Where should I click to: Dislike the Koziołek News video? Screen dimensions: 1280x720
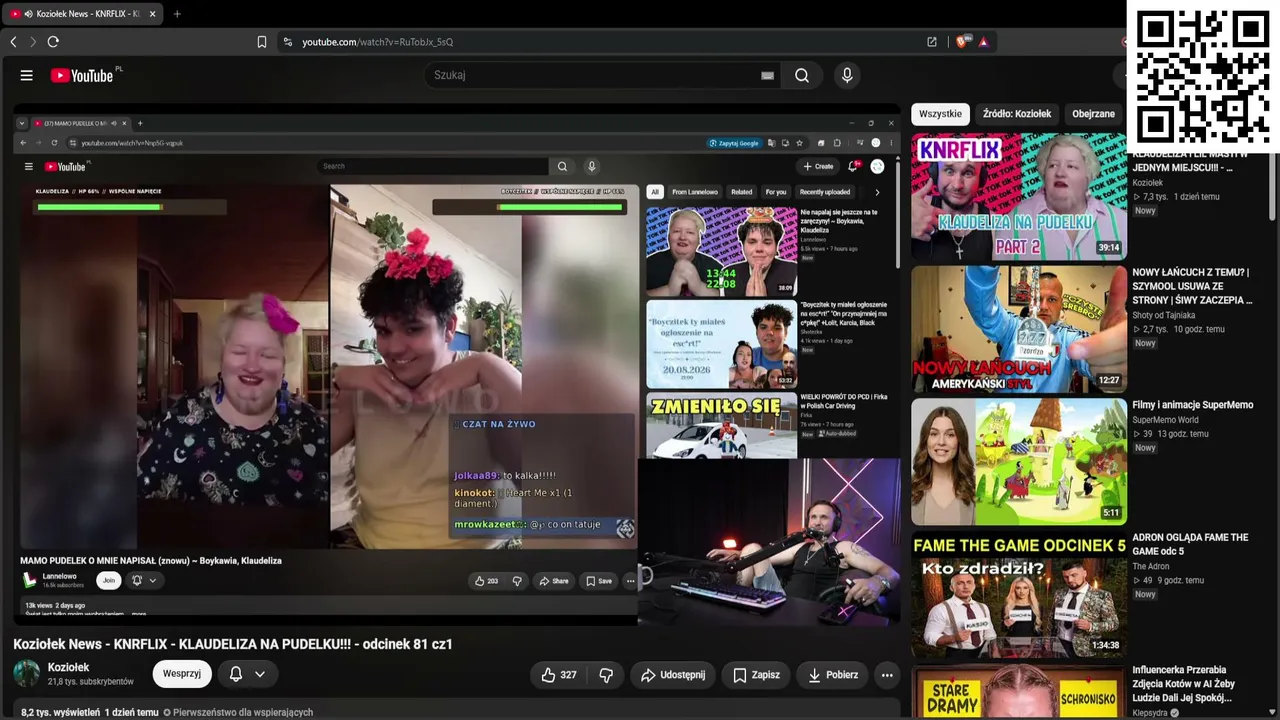pos(606,675)
